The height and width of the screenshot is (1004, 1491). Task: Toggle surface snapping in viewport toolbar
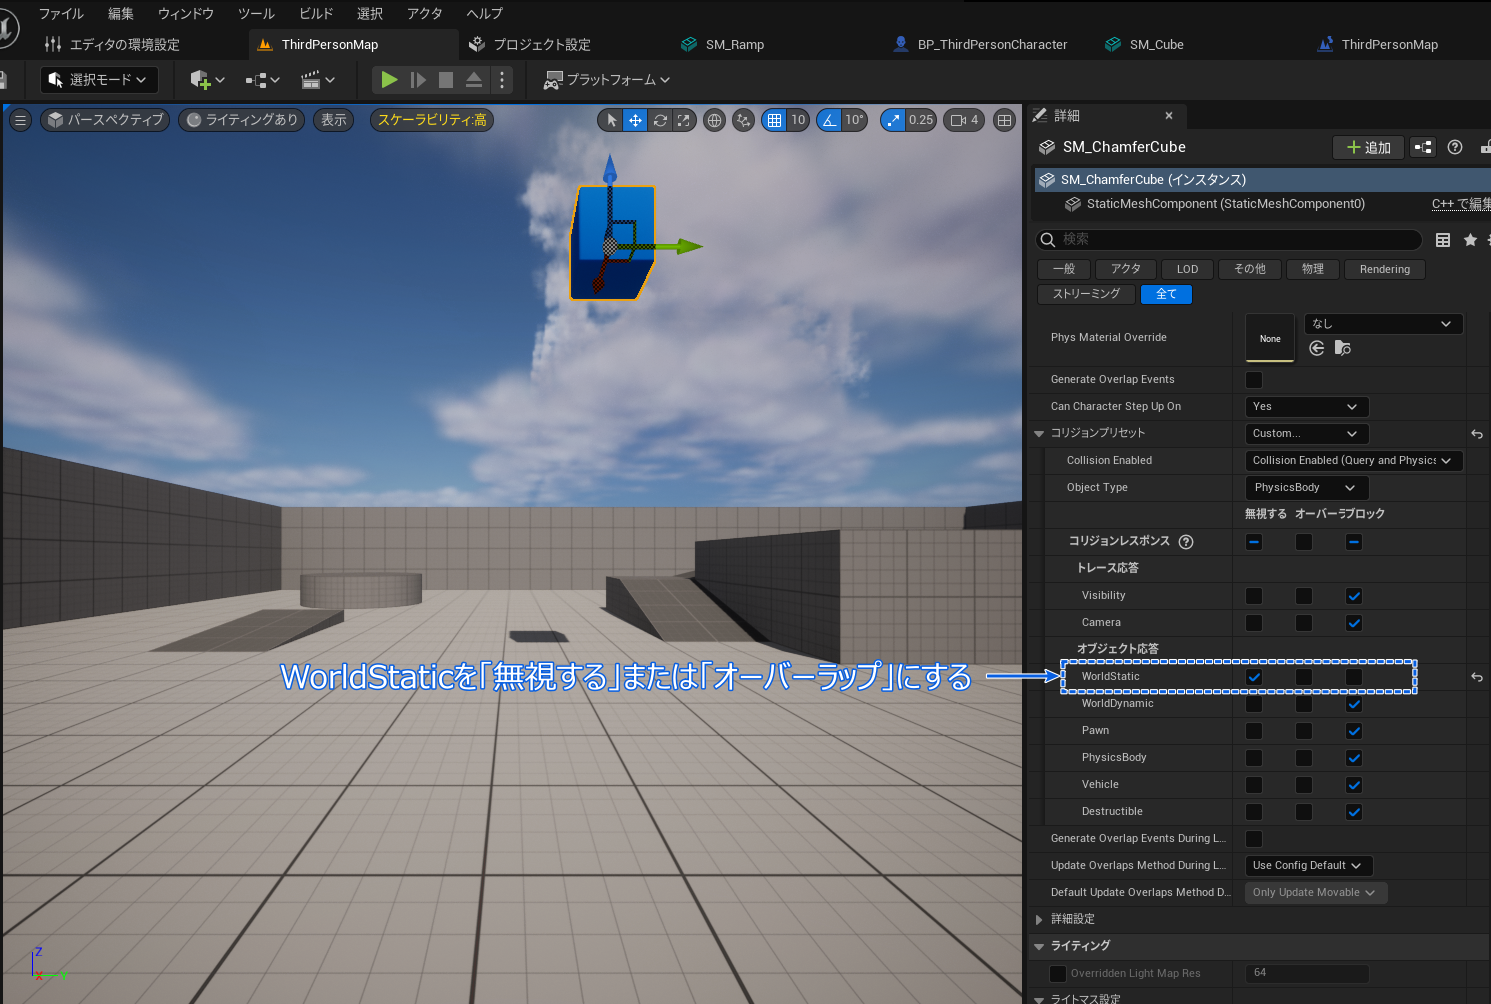[x=743, y=119]
